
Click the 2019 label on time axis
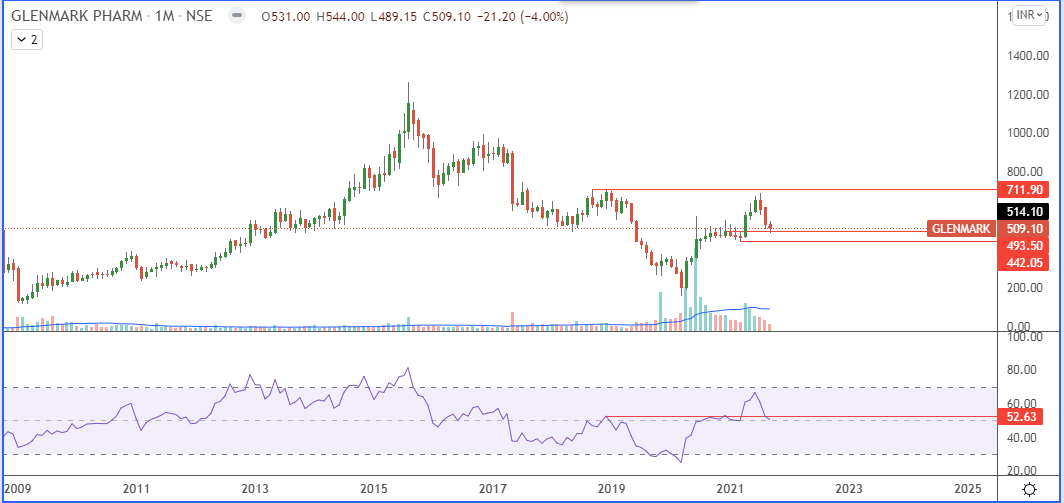click(x=613, y=489)
